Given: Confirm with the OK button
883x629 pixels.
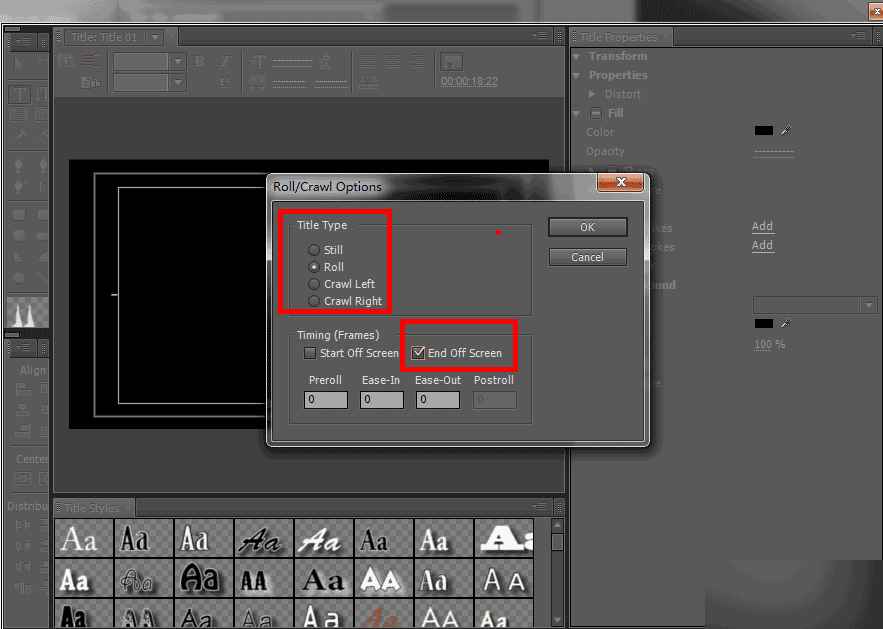Looking at the screenshot, I should click(x=587, y=227).
